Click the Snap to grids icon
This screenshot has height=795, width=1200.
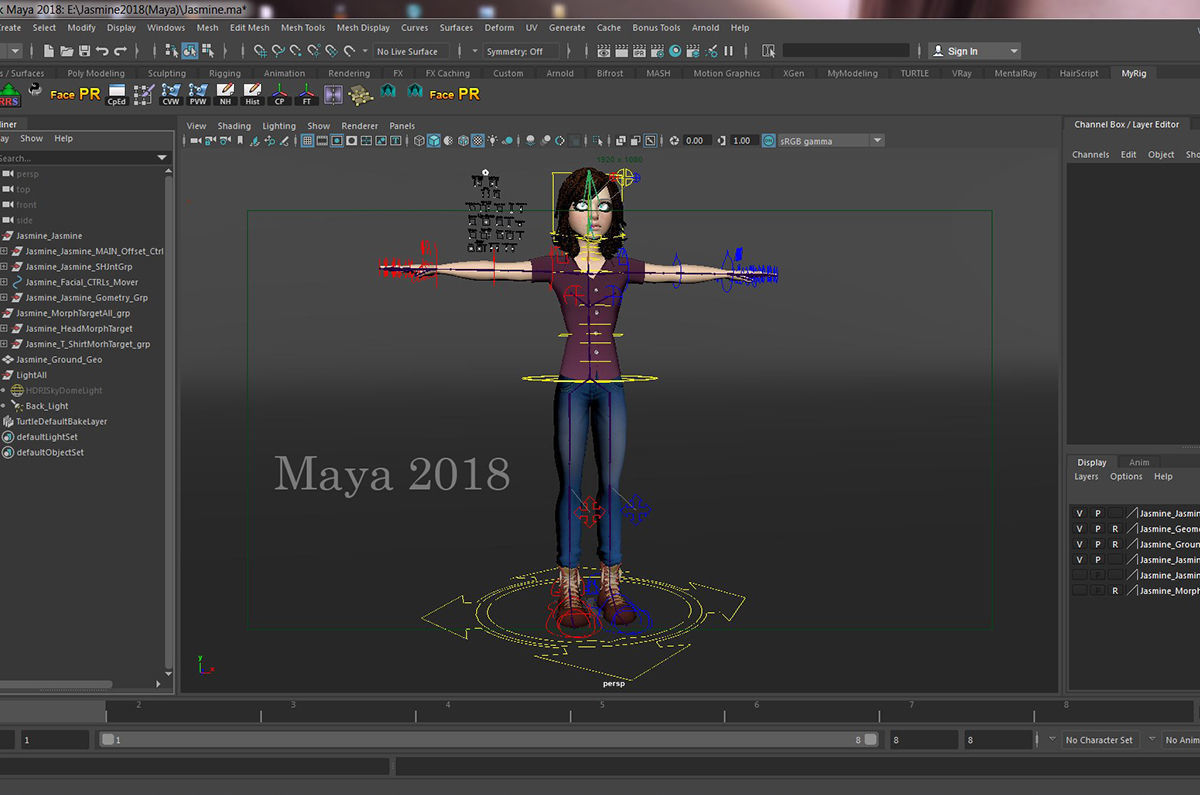tap(259, 51)
